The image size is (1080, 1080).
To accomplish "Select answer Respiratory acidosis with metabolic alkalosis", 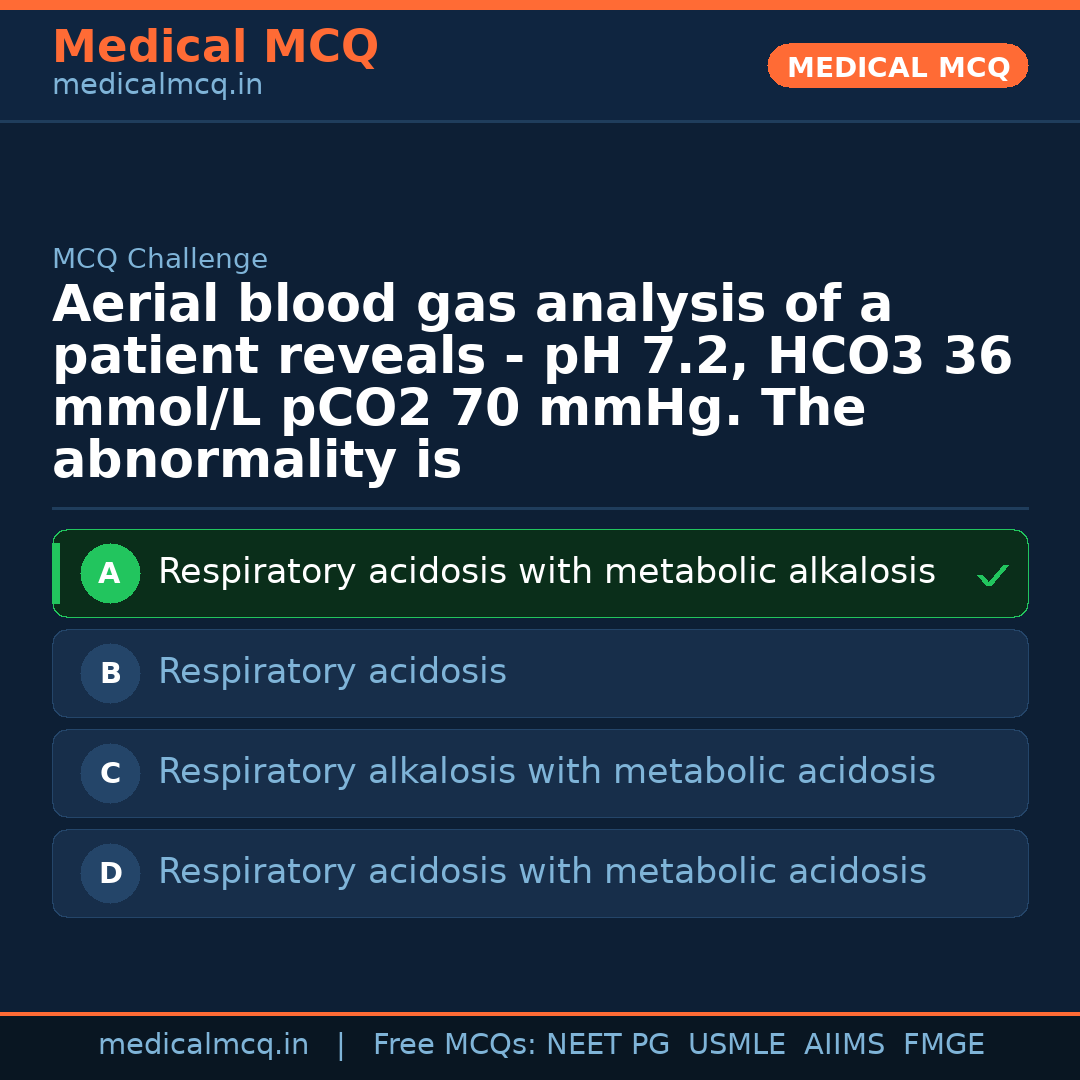I will click(x=546, y=572).
